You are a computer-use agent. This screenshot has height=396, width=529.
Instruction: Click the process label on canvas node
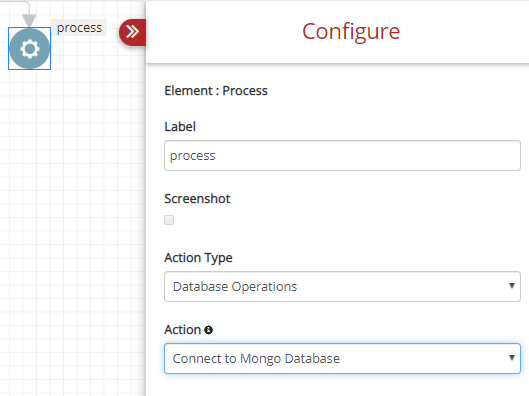[79, 28]
